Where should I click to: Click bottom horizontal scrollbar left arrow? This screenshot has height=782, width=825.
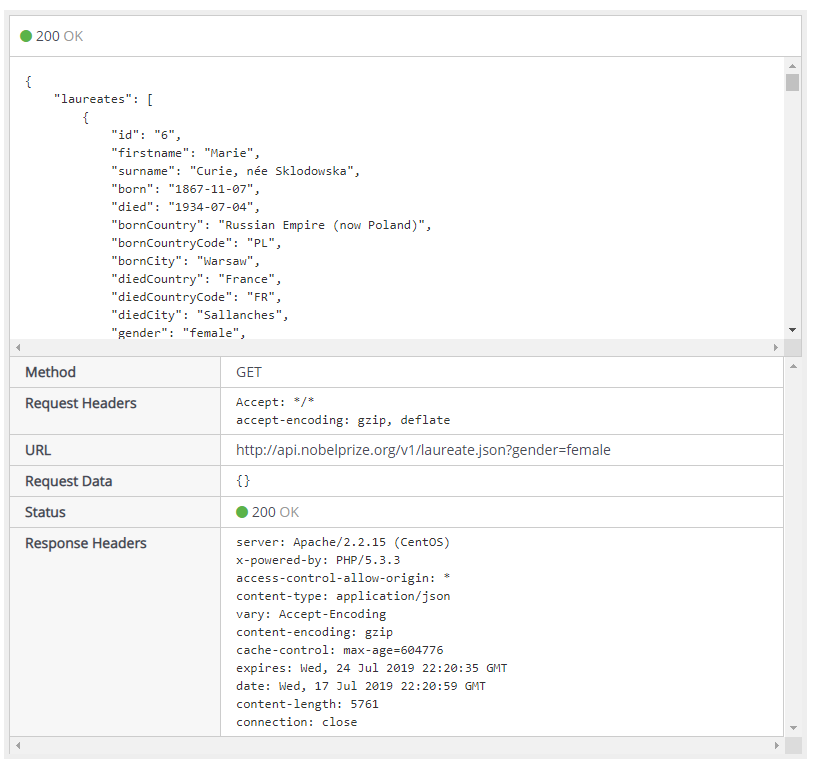pos(17,746)
